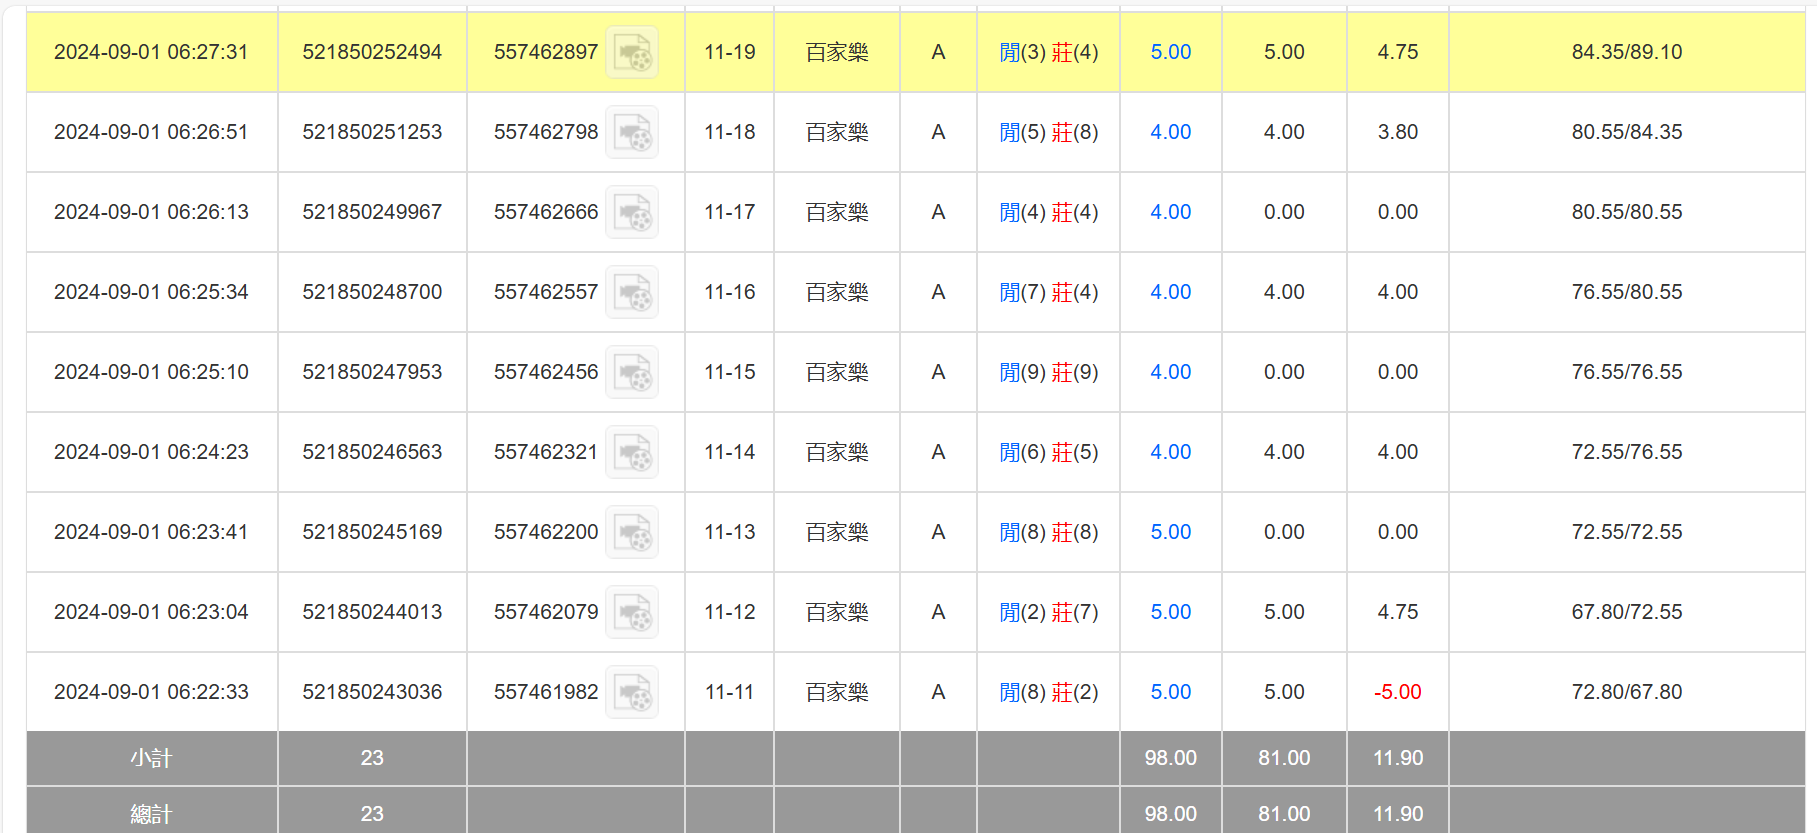The height and width of the screenshot is (833, 1817).
Task: Open video replay icon for round 557462897
Action: pos(632,52)
